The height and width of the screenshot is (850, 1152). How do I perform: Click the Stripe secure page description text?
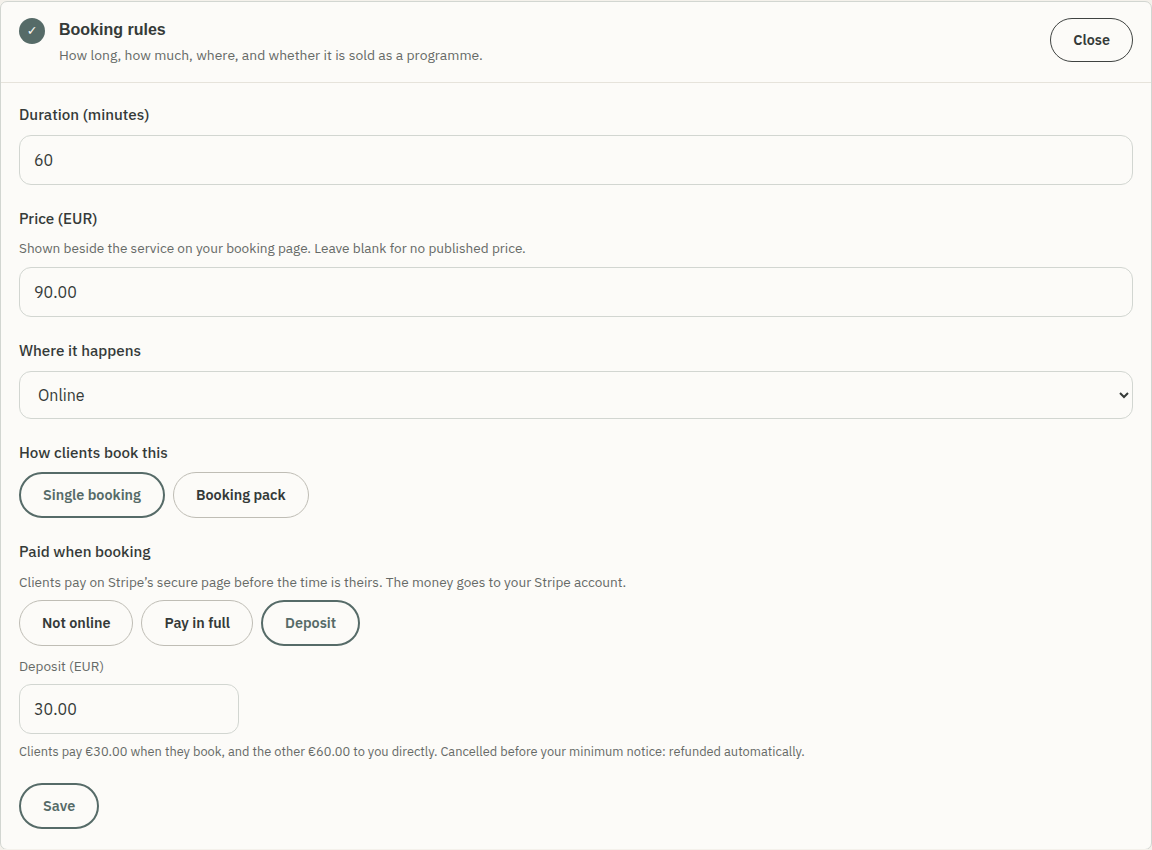click(x=323, y=583)
